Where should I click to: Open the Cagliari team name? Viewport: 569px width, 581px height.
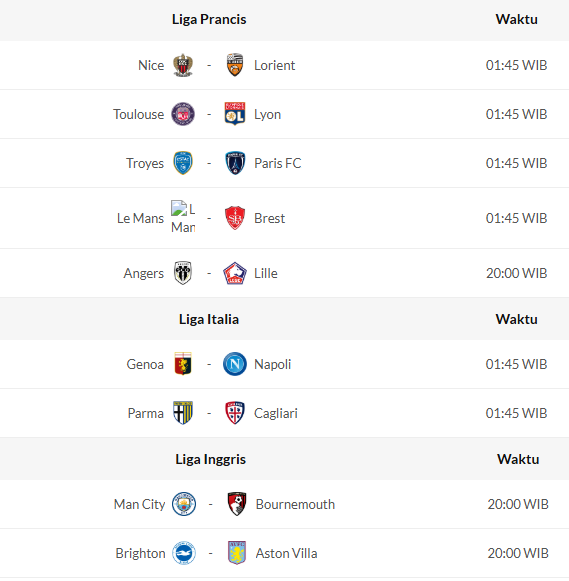pyautogui.click(x=276, y=413)
